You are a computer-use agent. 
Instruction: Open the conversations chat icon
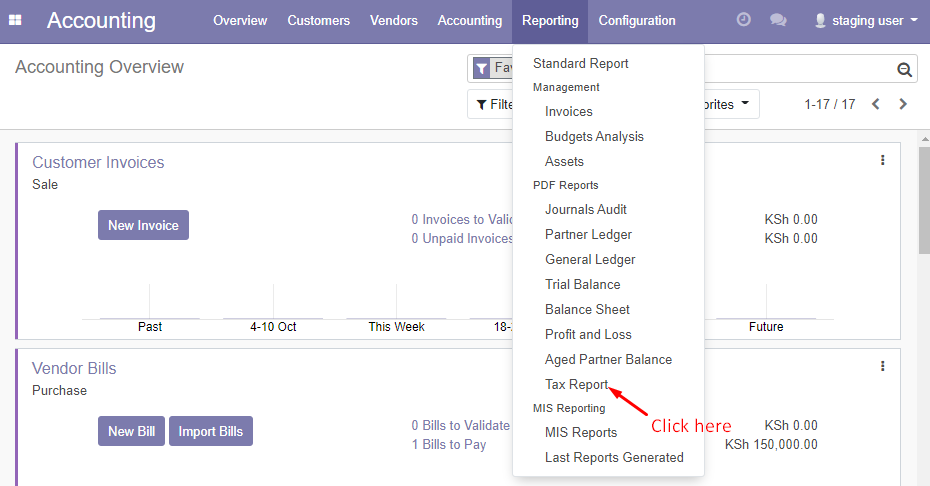pyautogui.click(x=778, y=20)
